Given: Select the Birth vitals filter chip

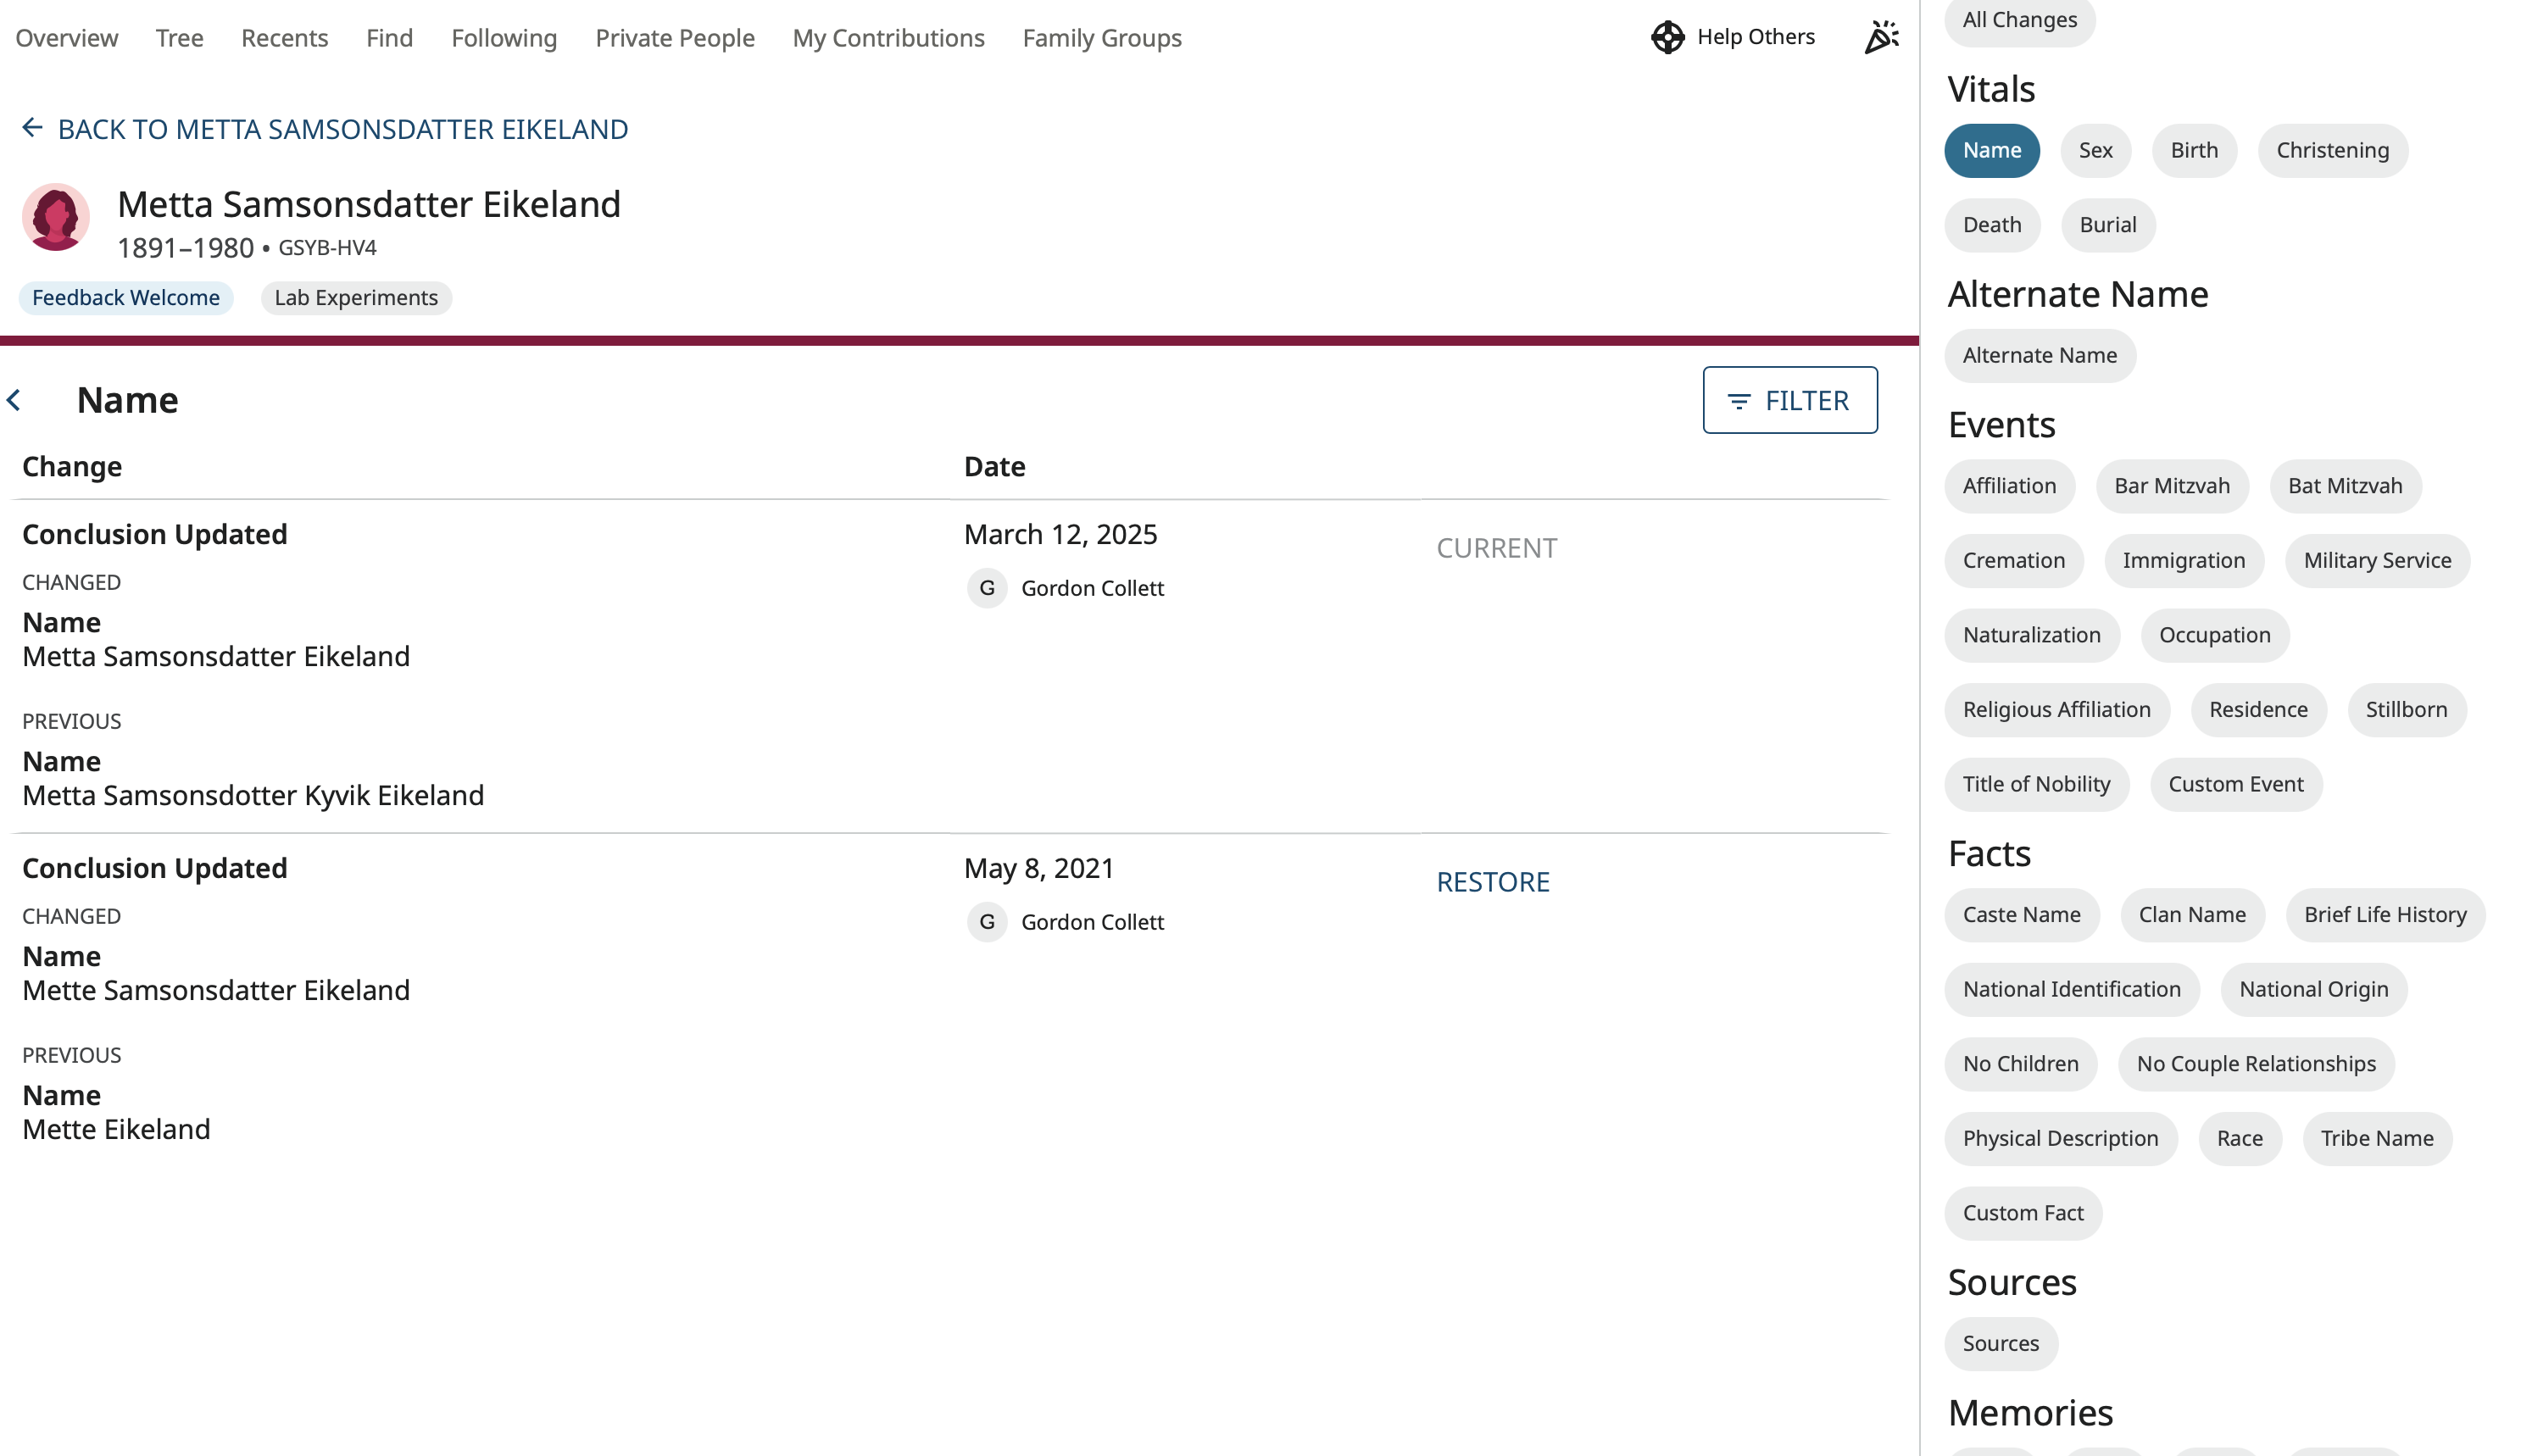Looking at the screenshot, I should tap(2193, 150).
